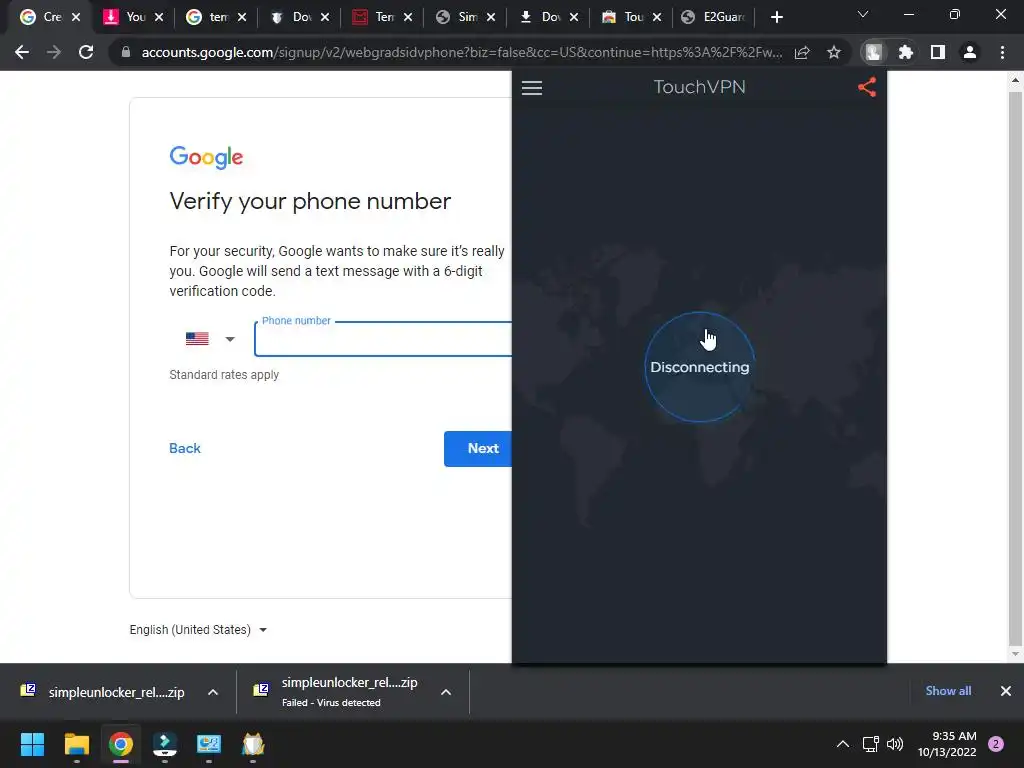Screen dimensions: 1024x768
Task: Switch to the E2Guard tab
Action: (713, 17)
